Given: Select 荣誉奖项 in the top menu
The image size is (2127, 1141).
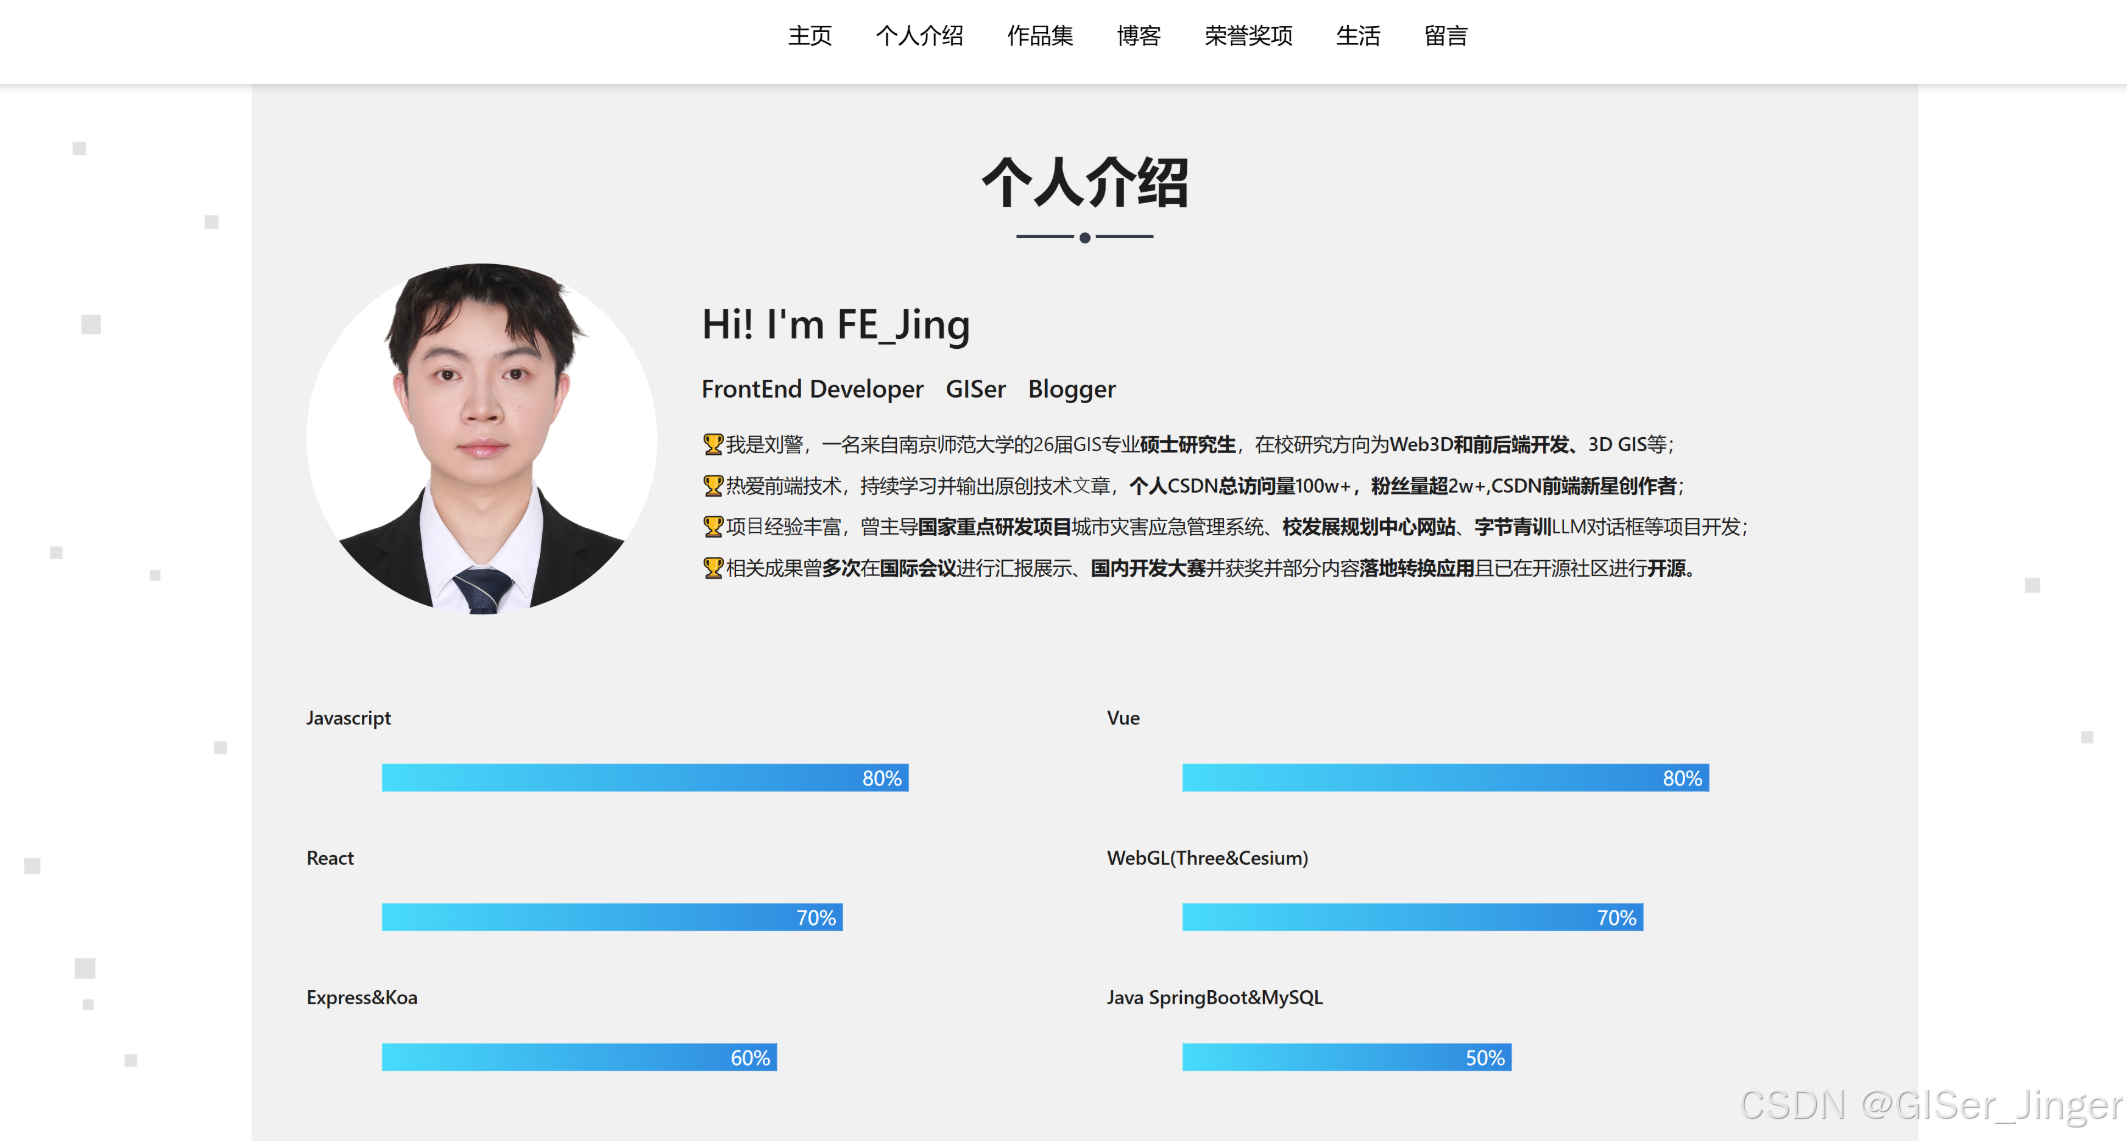Looking at the screenshot, I should 1248,36.
